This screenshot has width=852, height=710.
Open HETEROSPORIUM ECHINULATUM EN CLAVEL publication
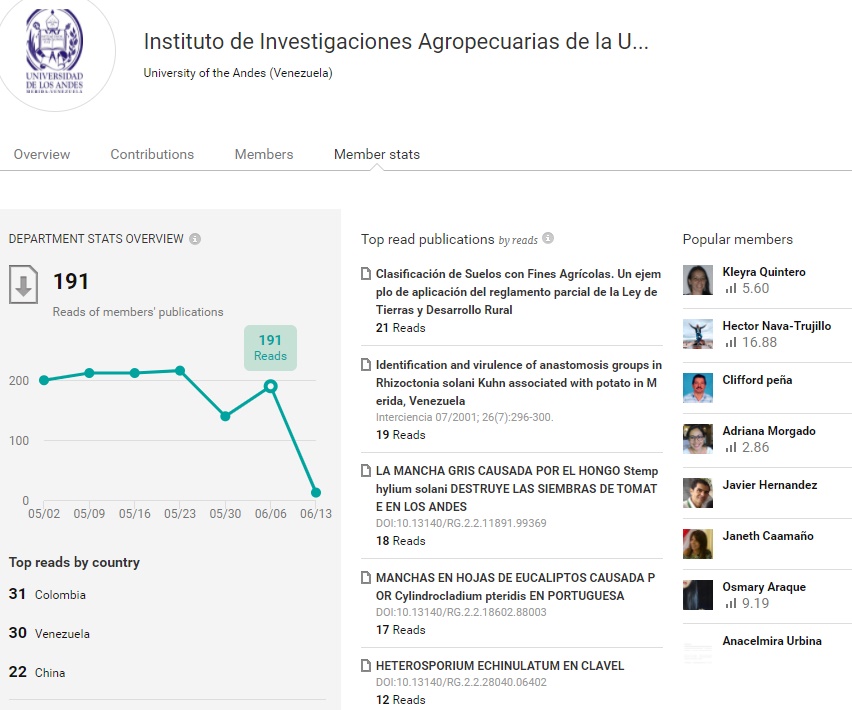tap(500, 665)
